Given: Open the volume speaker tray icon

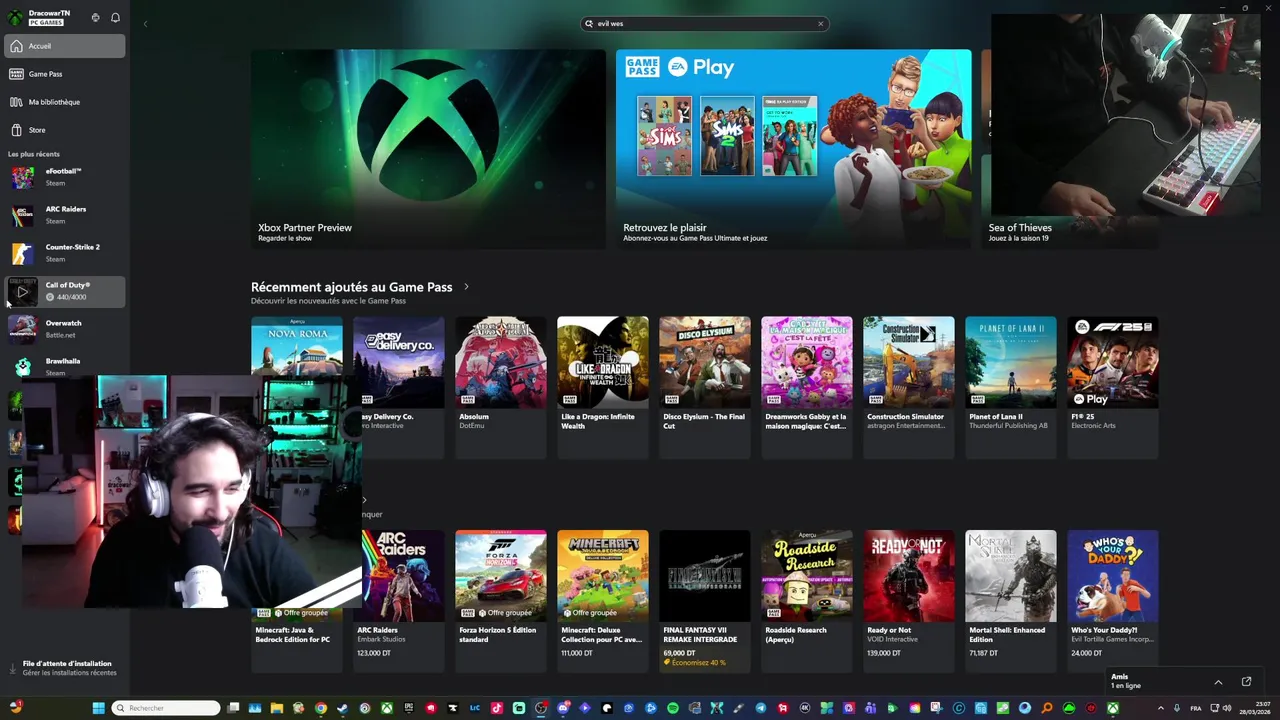Looking at the screenshot, I should 1228,708.
